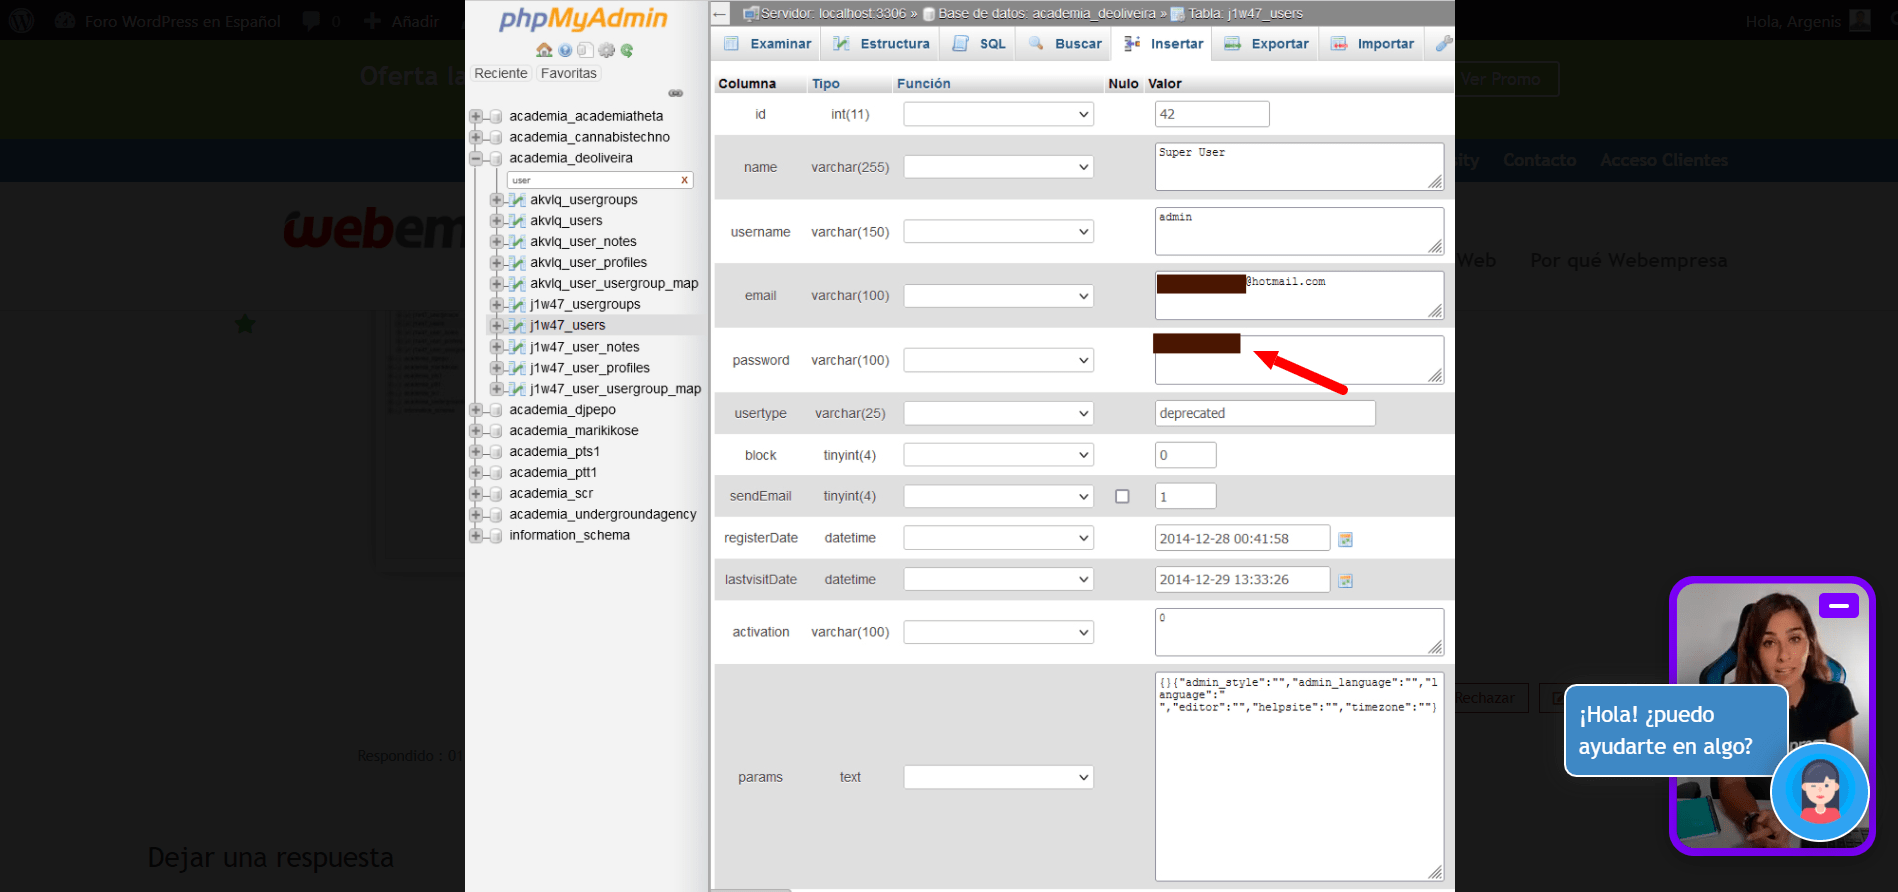Clear the table filter with red X
1898x892 pixels.
pos(684,180)
